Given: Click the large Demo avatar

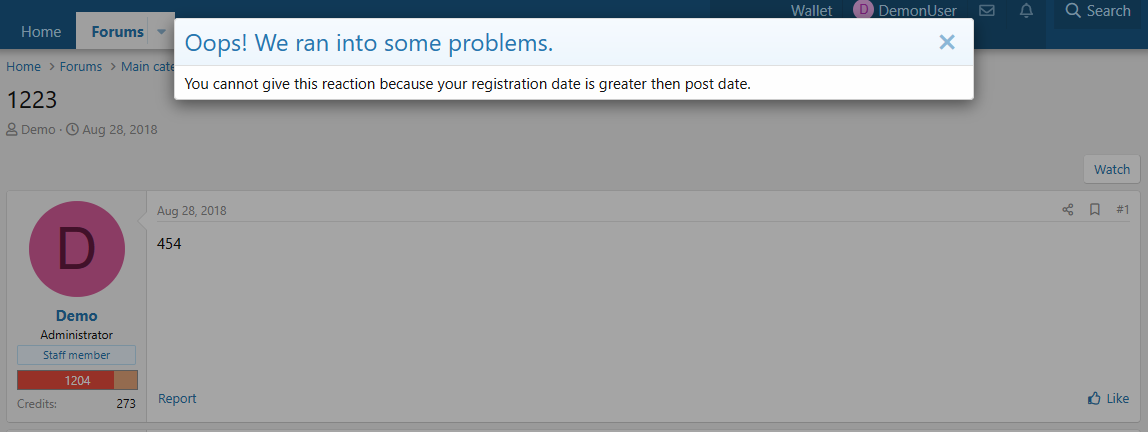Looking at the screenshot, I should [77, 249].
